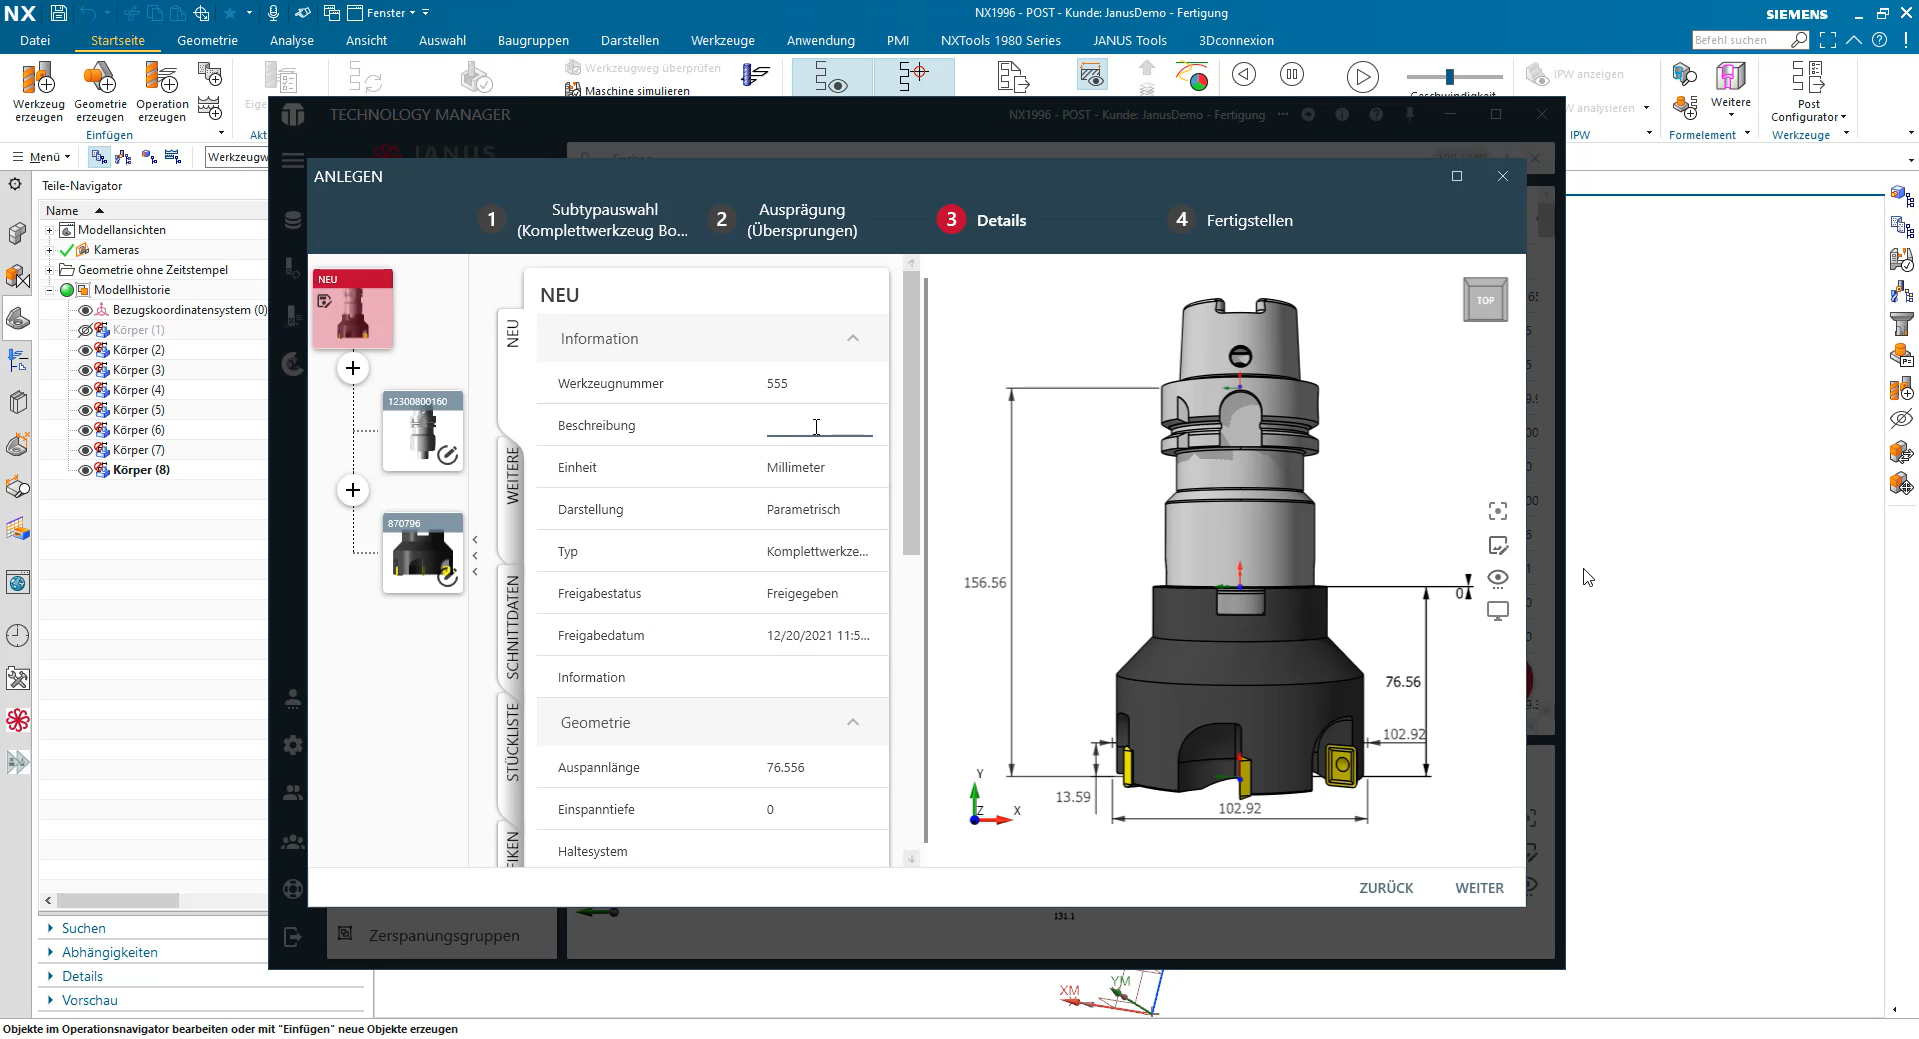1919x1039 pixels.
Task: Toggle visibility of Körper (6)
Action: point(85,430)
